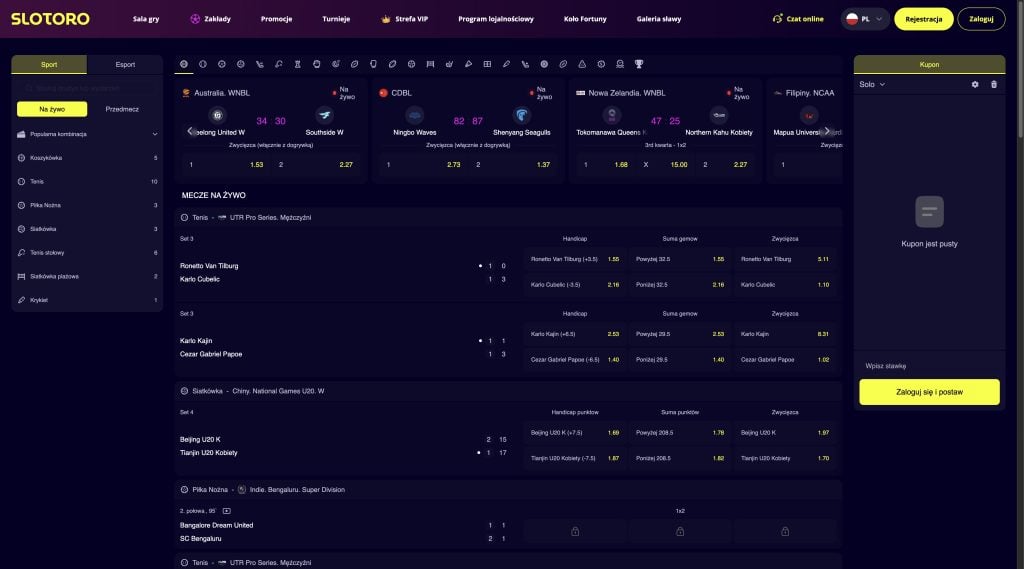Click the Rejestracja button
The image size is (1024, 569).
pos(923,19)
